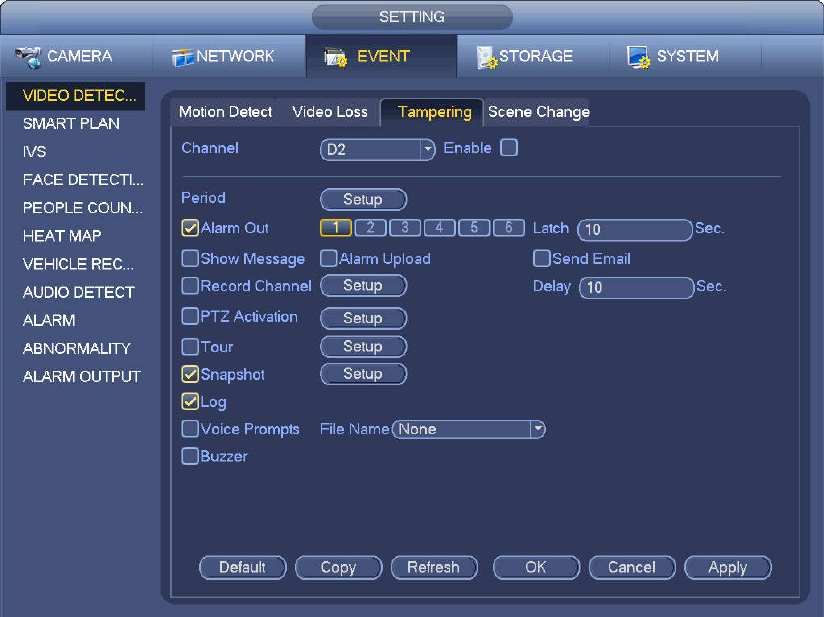Enable tampering detection checkbox

(509, 148)
